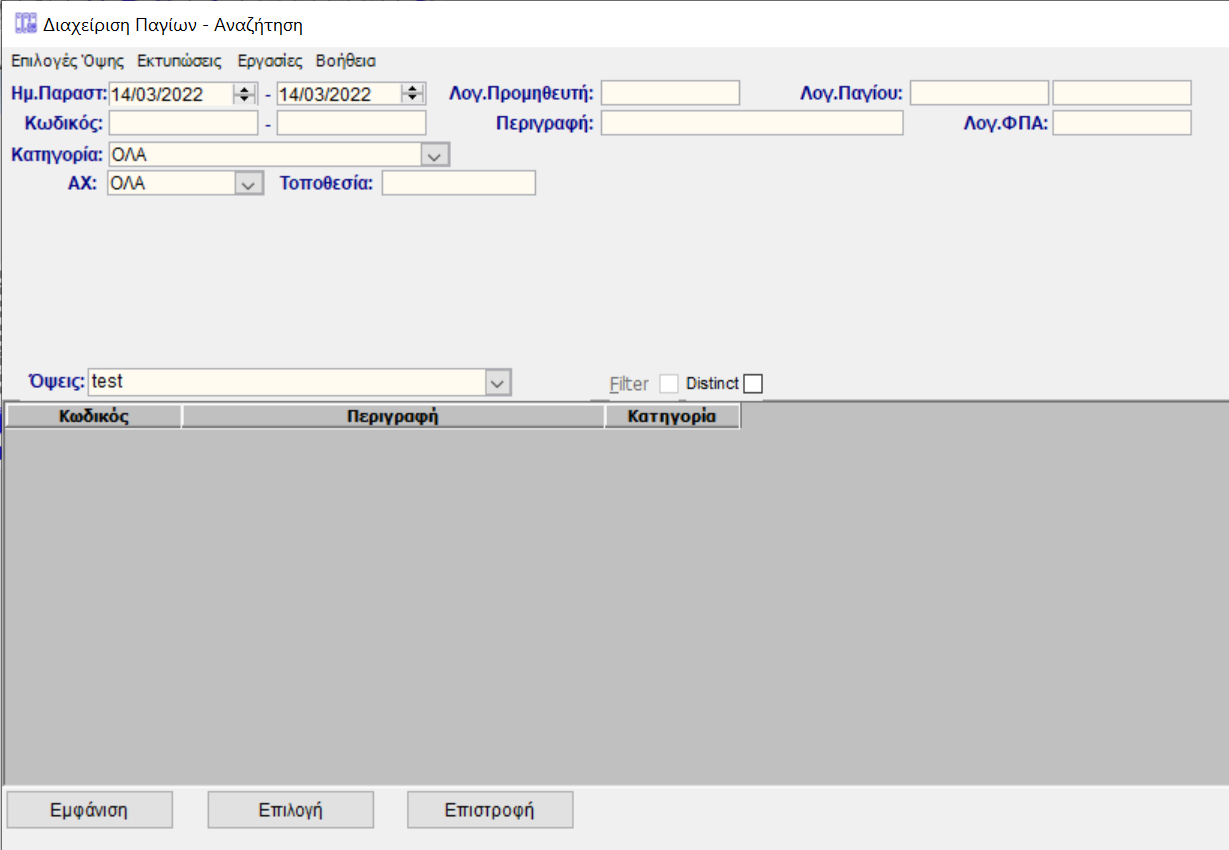Click the start date spinner control
Screen dimensions: 1229x850
pos(244,94)
